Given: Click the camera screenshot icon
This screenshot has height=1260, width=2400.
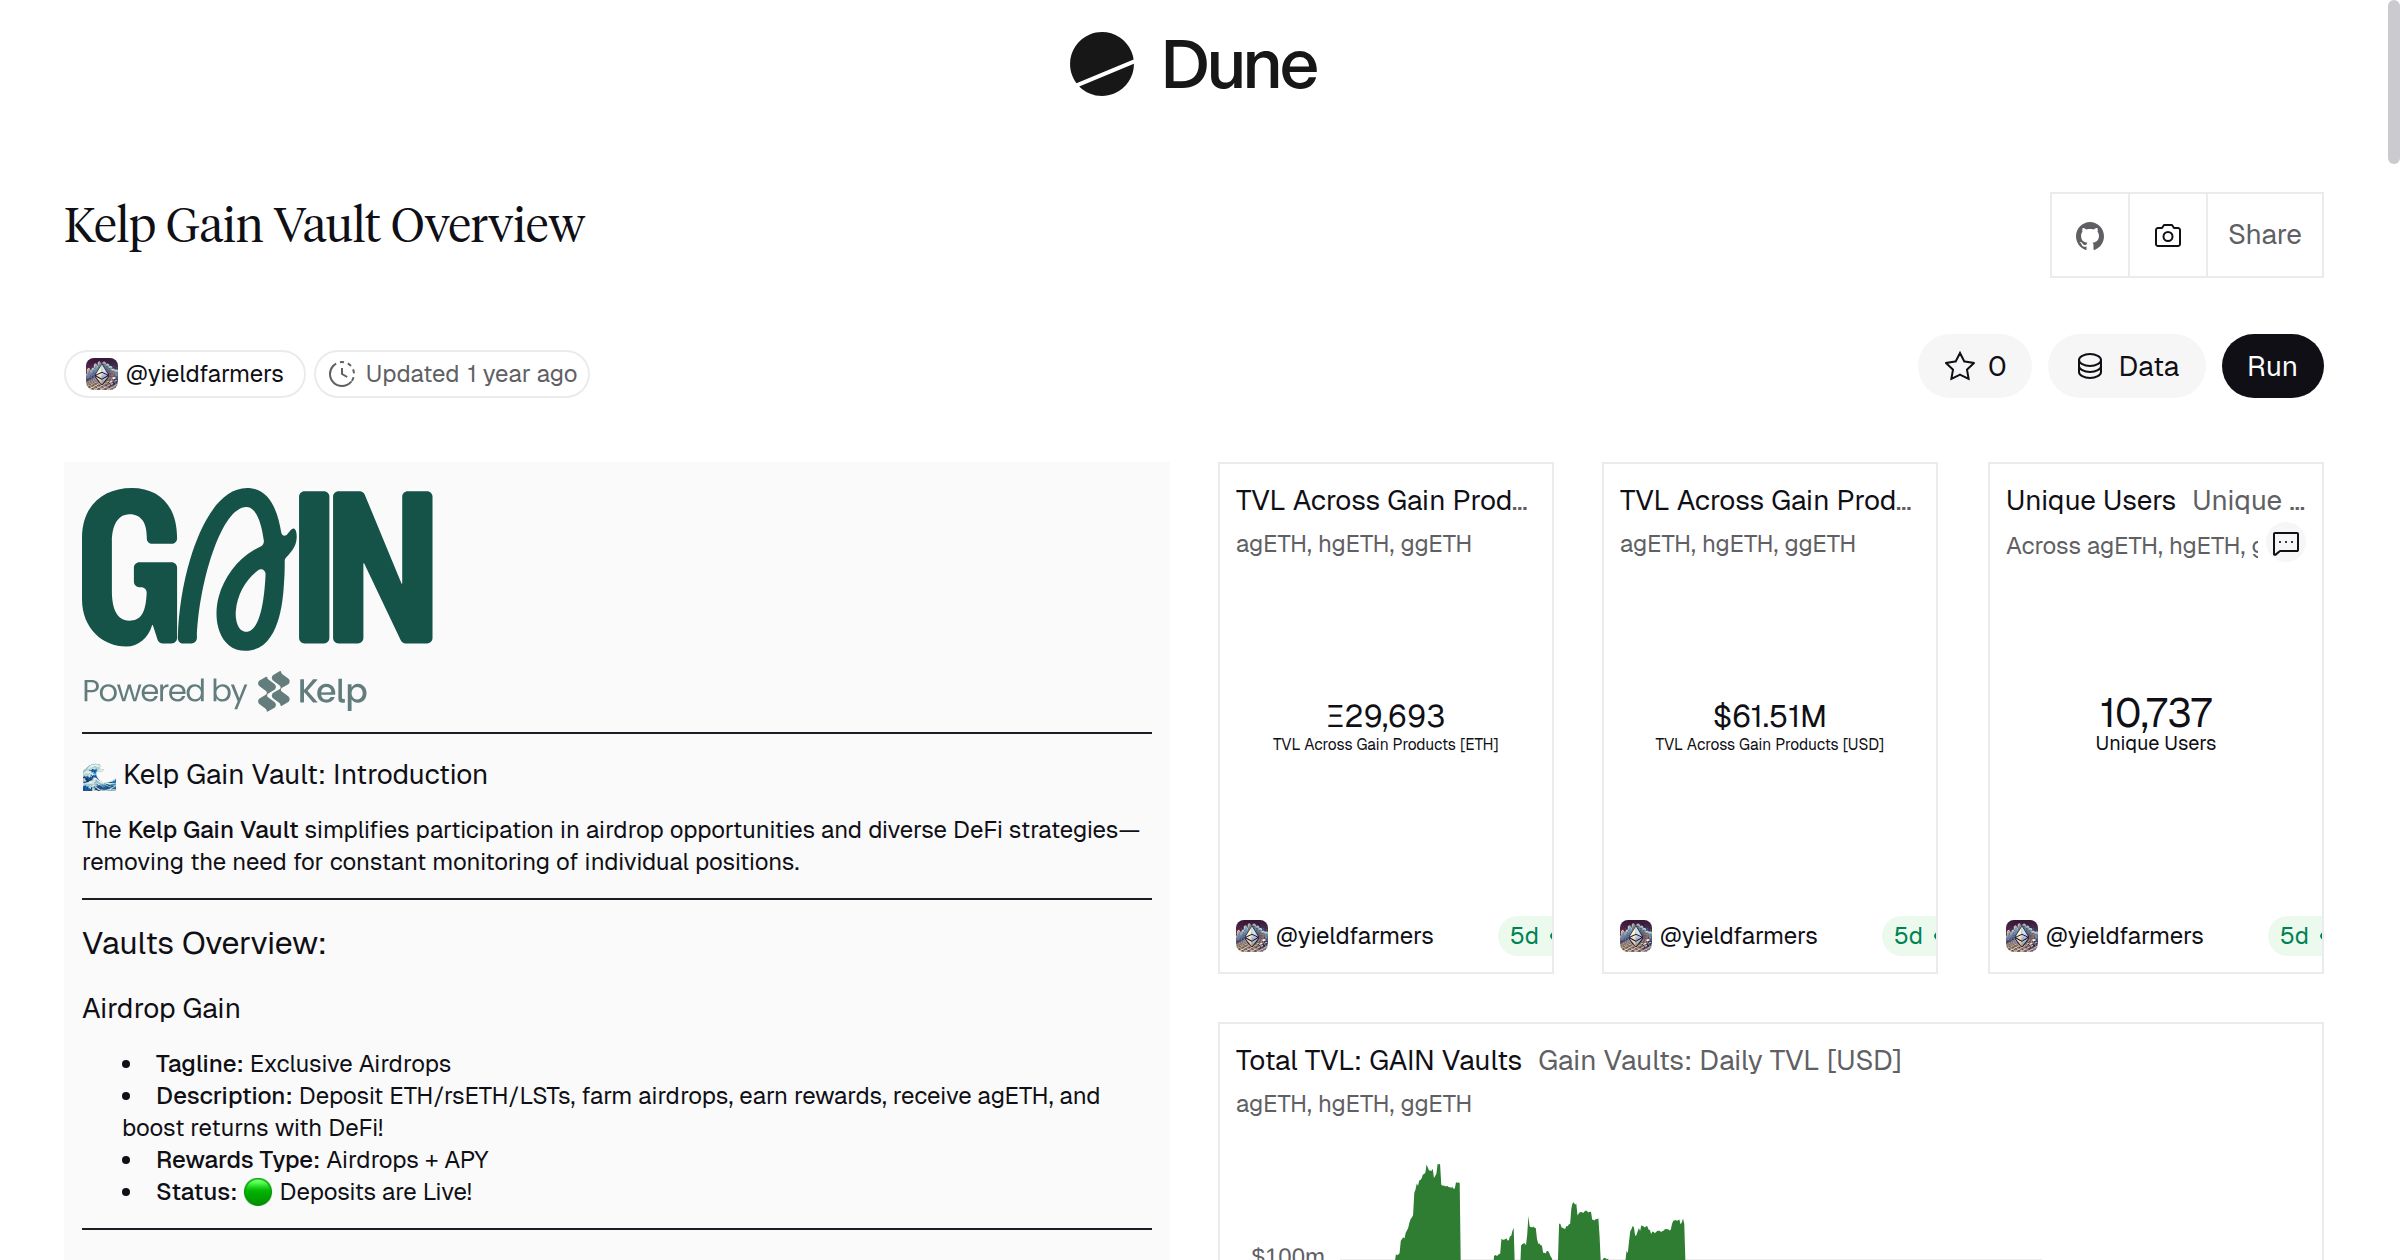Looking at the screenshot, I should pos(2166,235).
